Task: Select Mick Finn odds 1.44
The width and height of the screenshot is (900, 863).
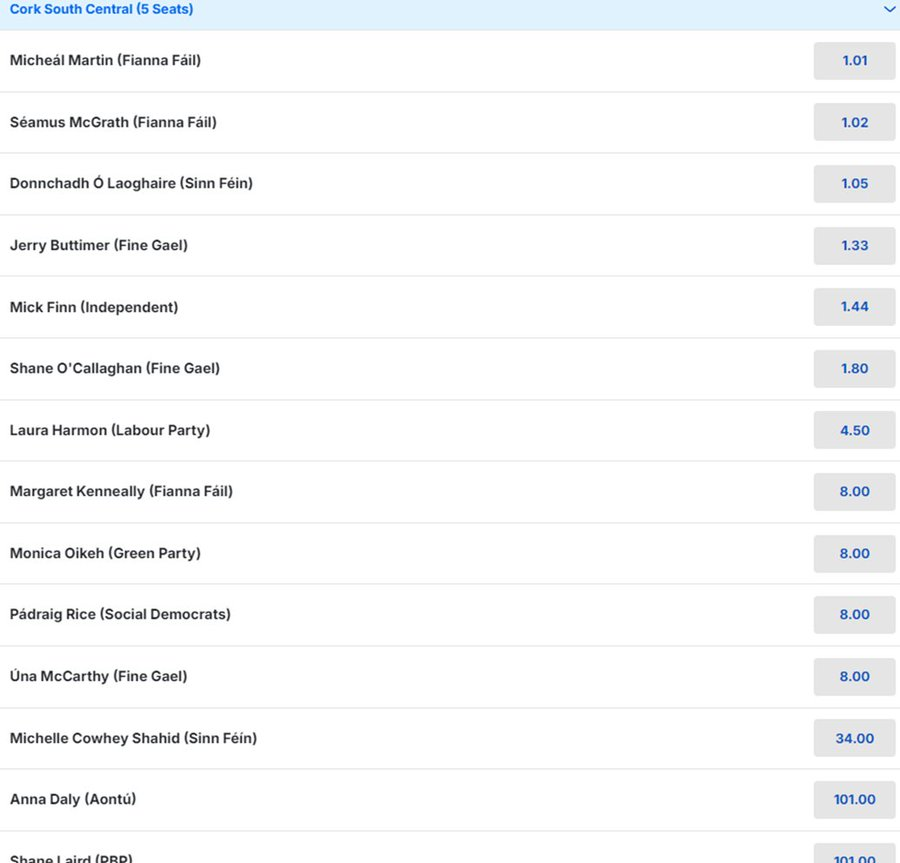Action: (x=854, y=307)
